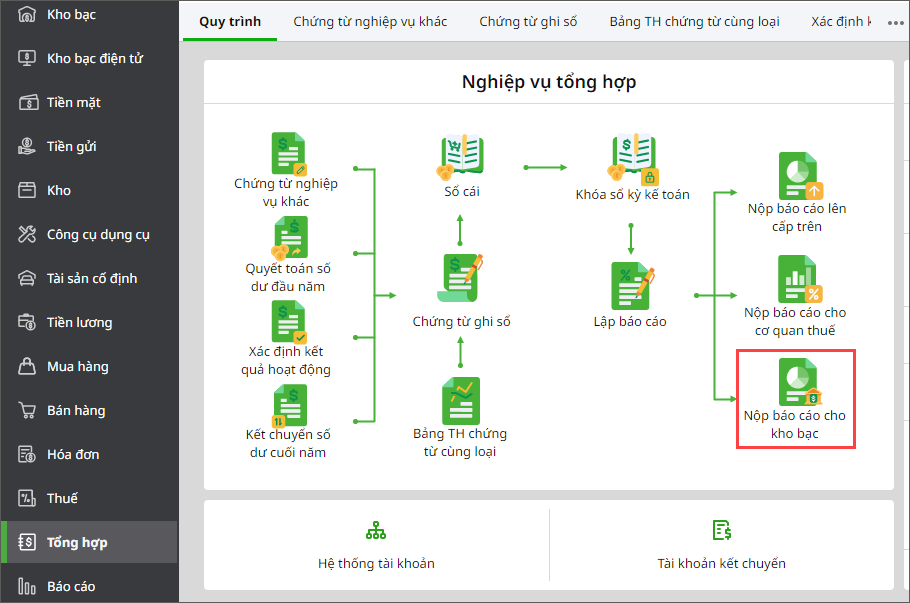Image resolution: width=910 pixels, height=603 pixels.
Task: Click the Khóa sổ kỳ kế toán label
Action: point(633,194)
